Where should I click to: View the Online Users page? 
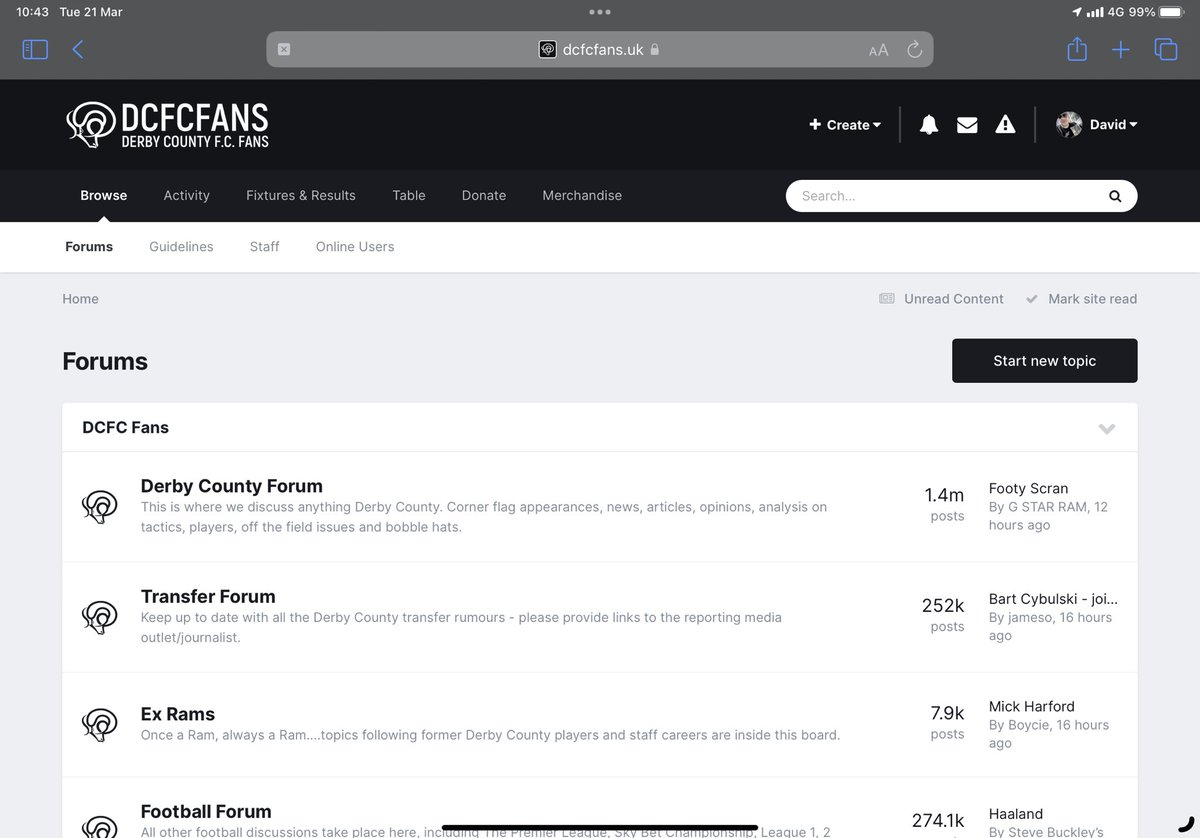[355, 246]
